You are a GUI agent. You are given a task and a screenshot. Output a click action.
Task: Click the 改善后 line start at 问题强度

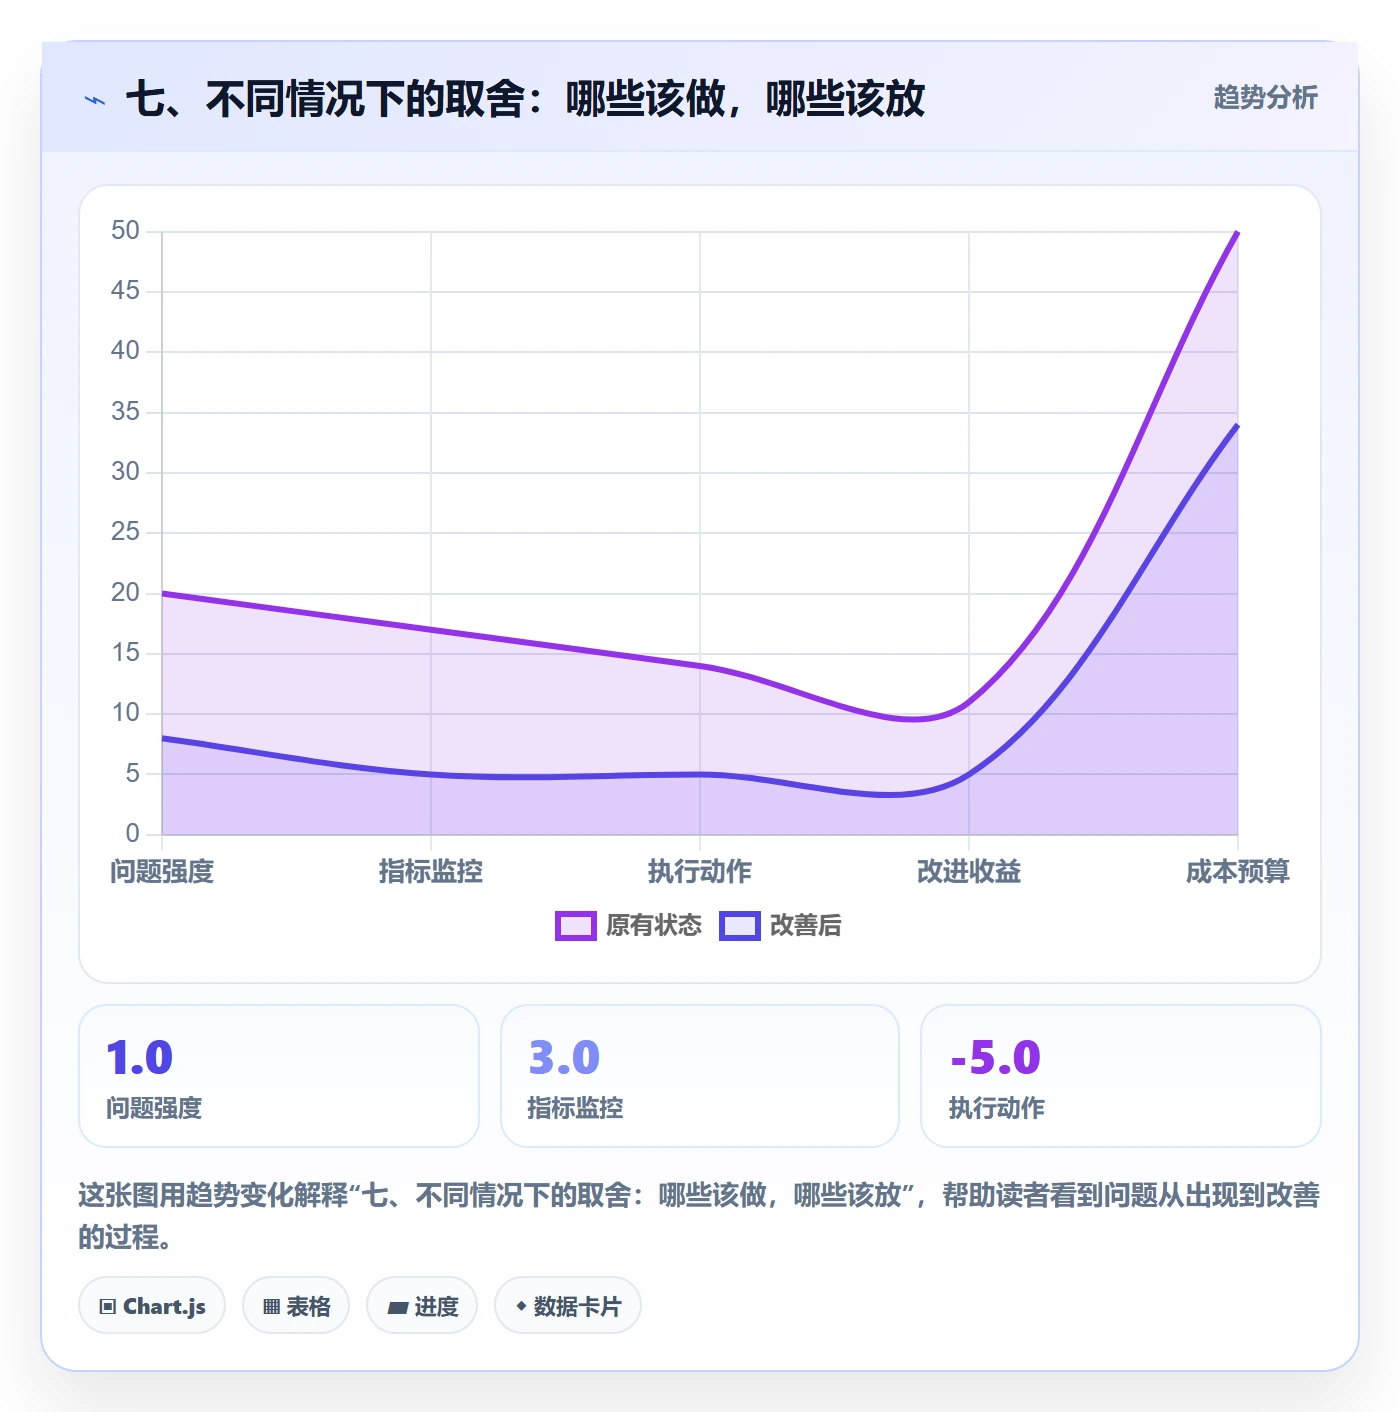[x=162, y=738]
